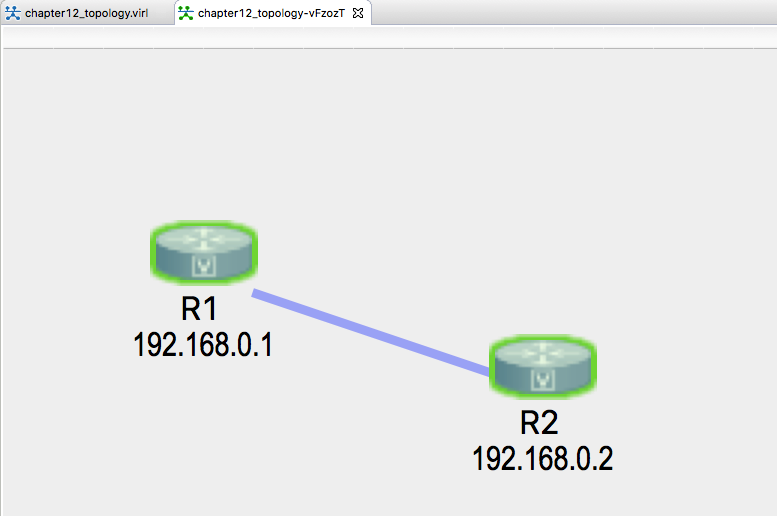Select the 192.168.0.2 address label
This screenshot has height=516, width=777.
[543, 459]
